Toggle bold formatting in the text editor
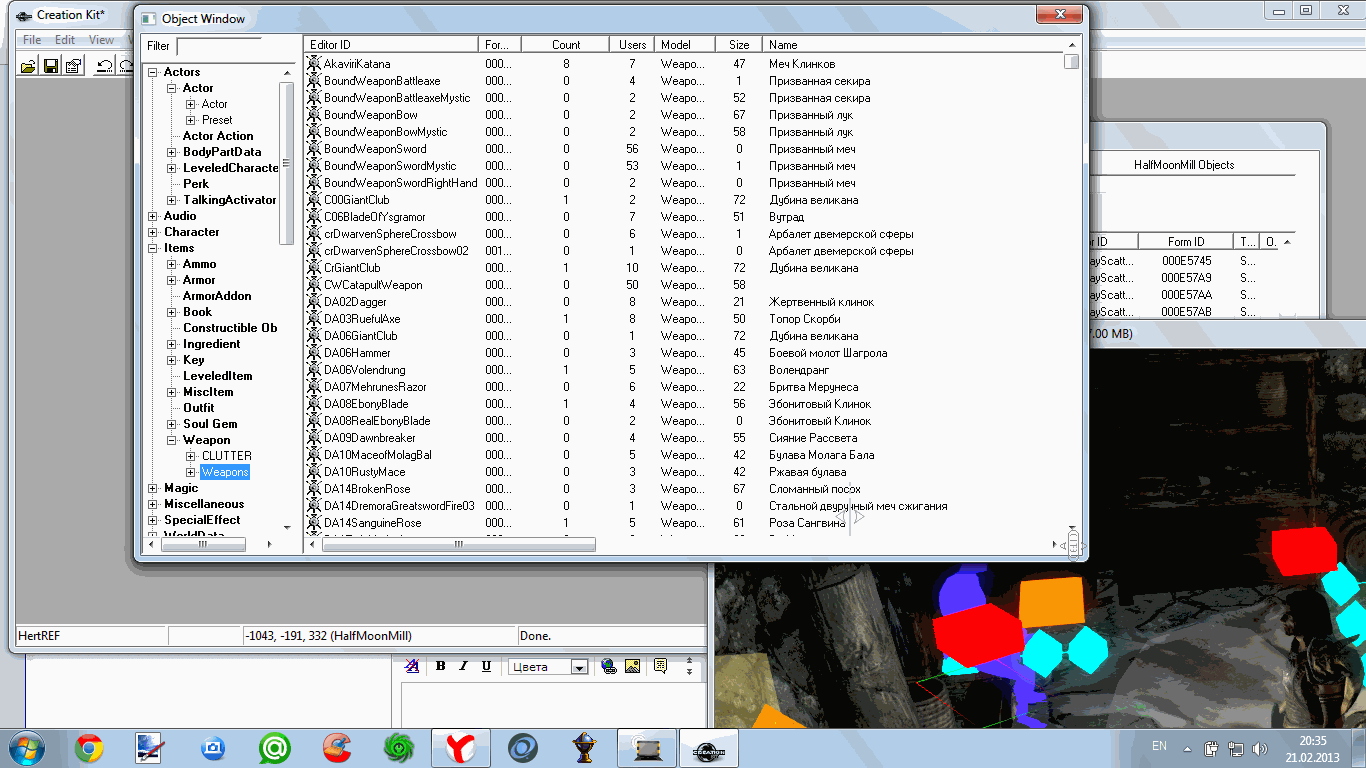 (441, 666)
